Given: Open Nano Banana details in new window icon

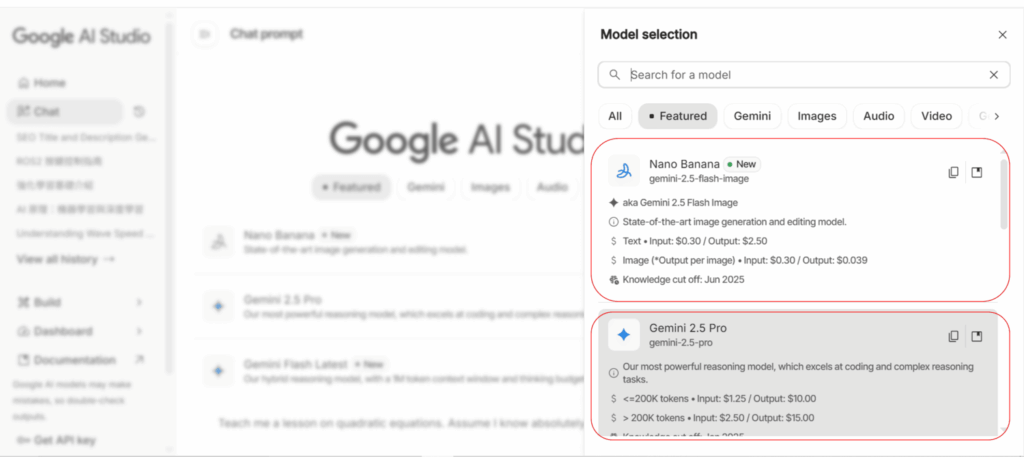Looking at the screenshot, I should point(977,172).
